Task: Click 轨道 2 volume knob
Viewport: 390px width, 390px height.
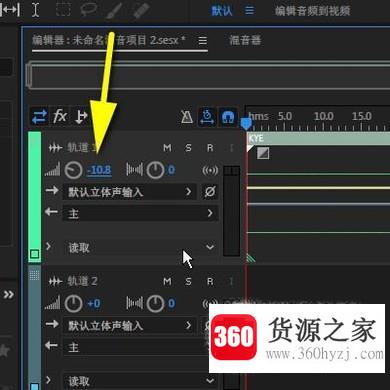Action: click(73, 304)
